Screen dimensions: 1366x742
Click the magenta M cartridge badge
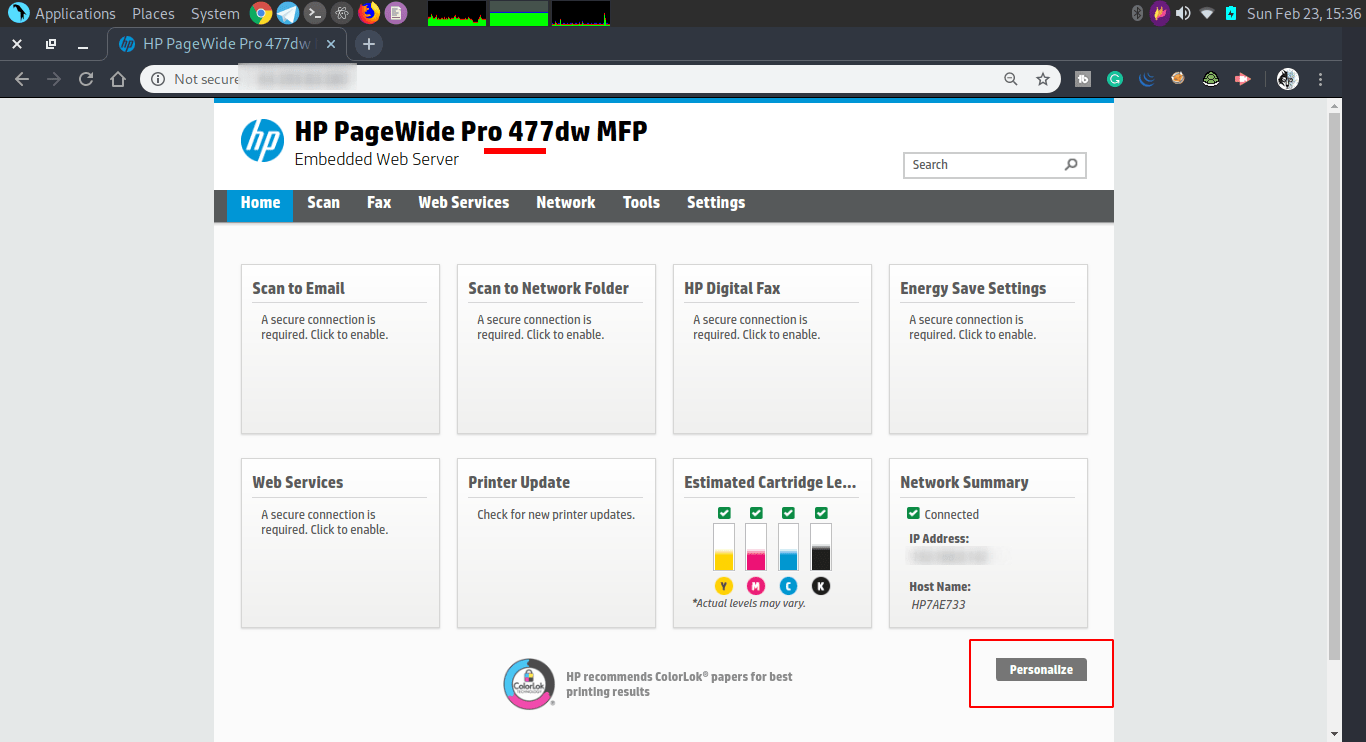756,586
